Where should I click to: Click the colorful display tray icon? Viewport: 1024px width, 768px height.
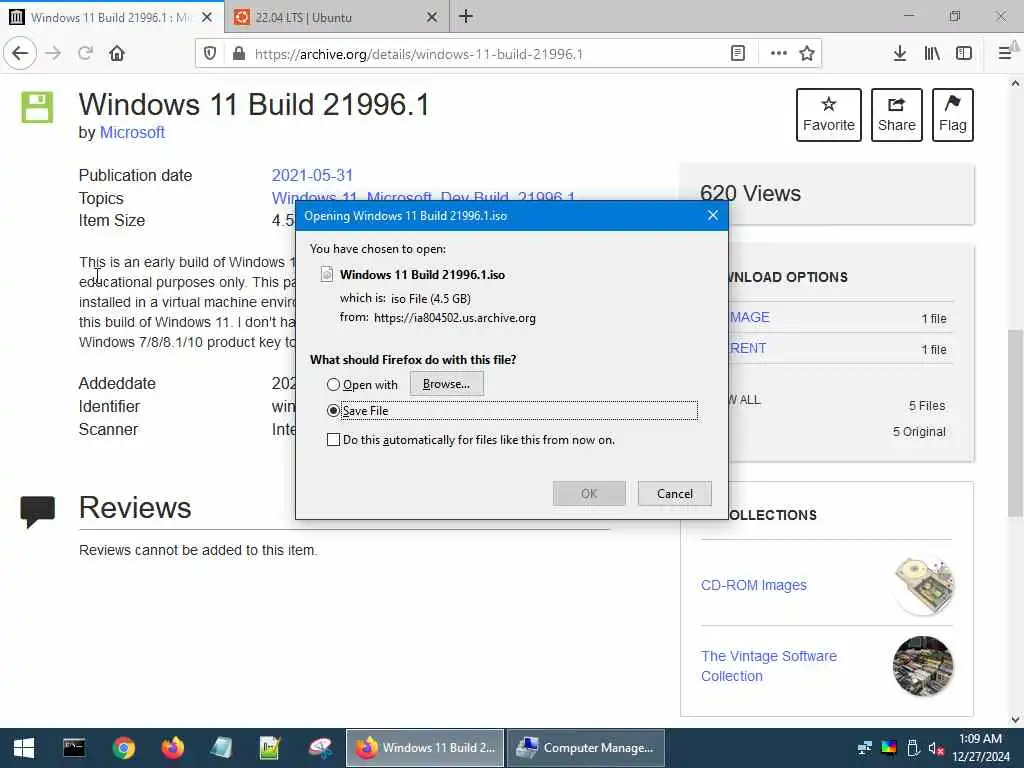tap(889, 748)
